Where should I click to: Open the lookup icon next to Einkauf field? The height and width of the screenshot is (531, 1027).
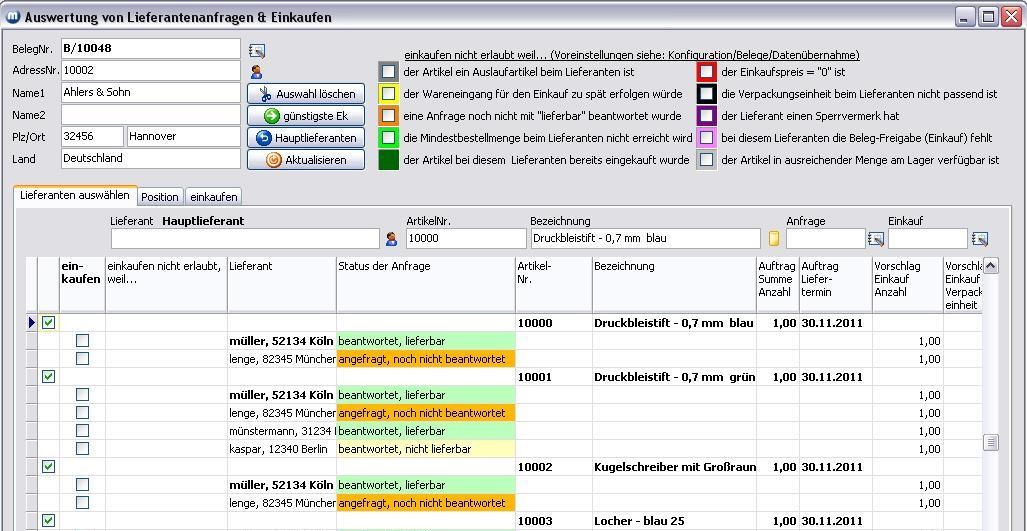coord(979,239)
